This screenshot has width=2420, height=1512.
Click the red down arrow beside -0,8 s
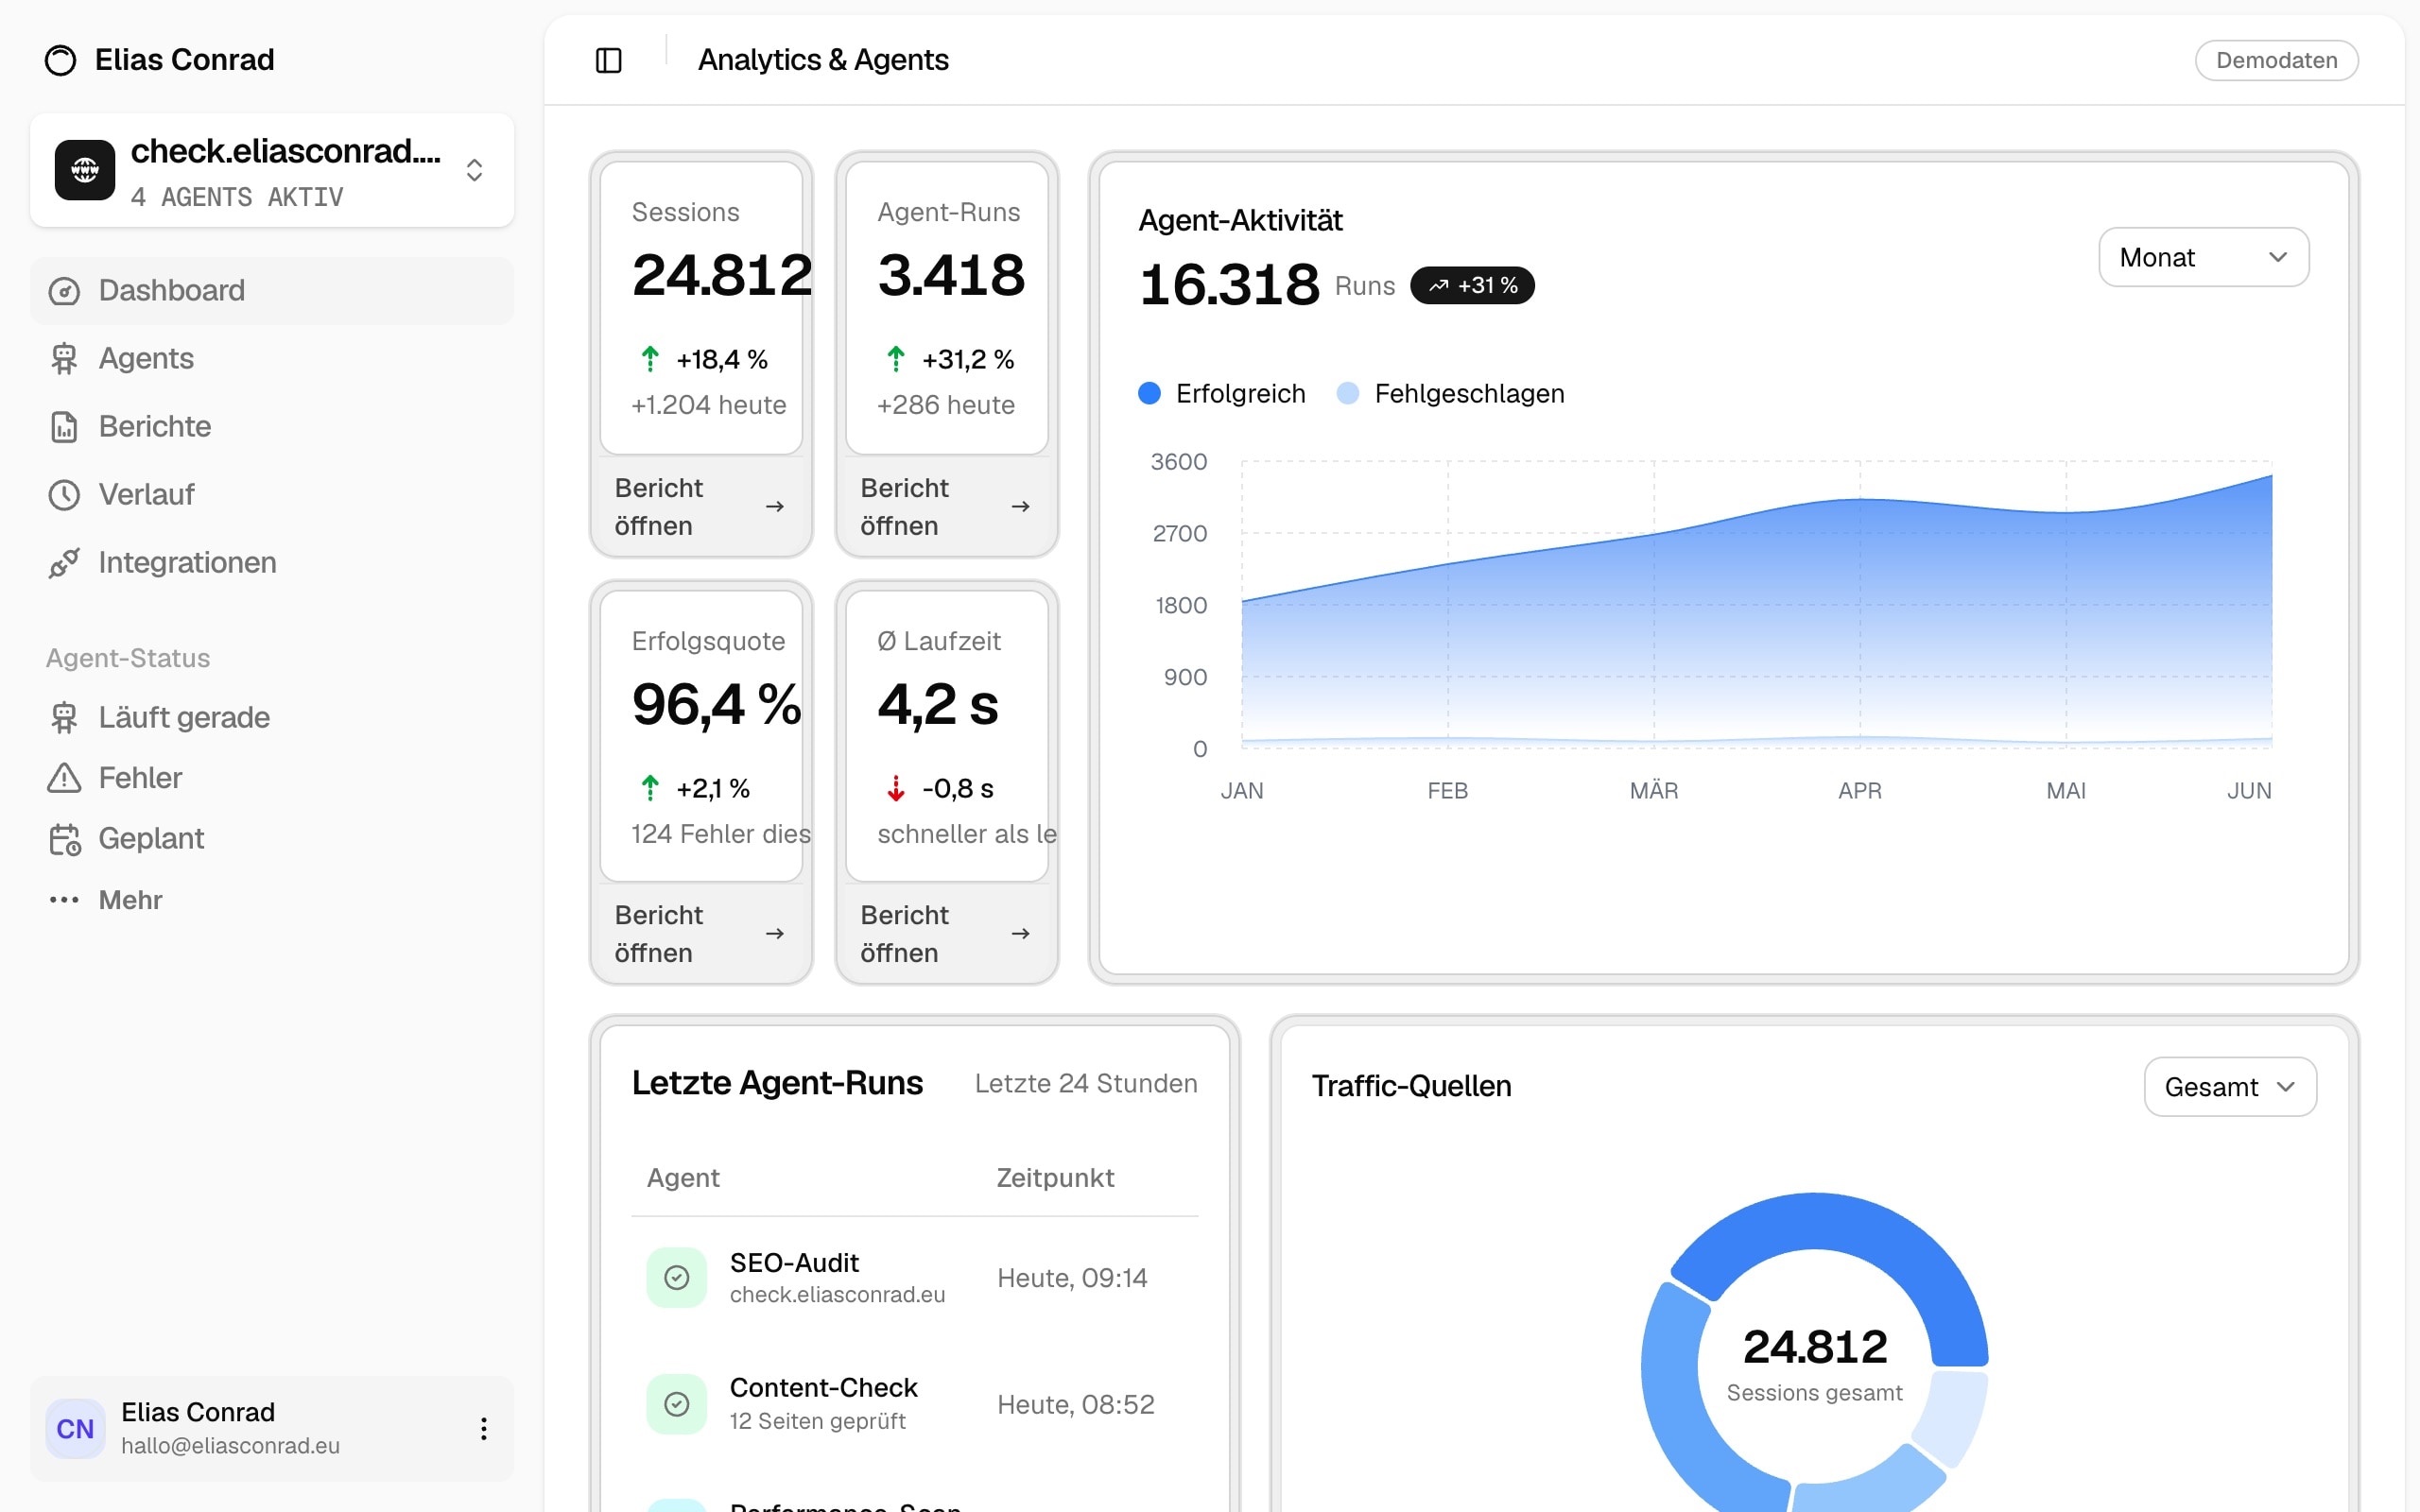[896, 789]
